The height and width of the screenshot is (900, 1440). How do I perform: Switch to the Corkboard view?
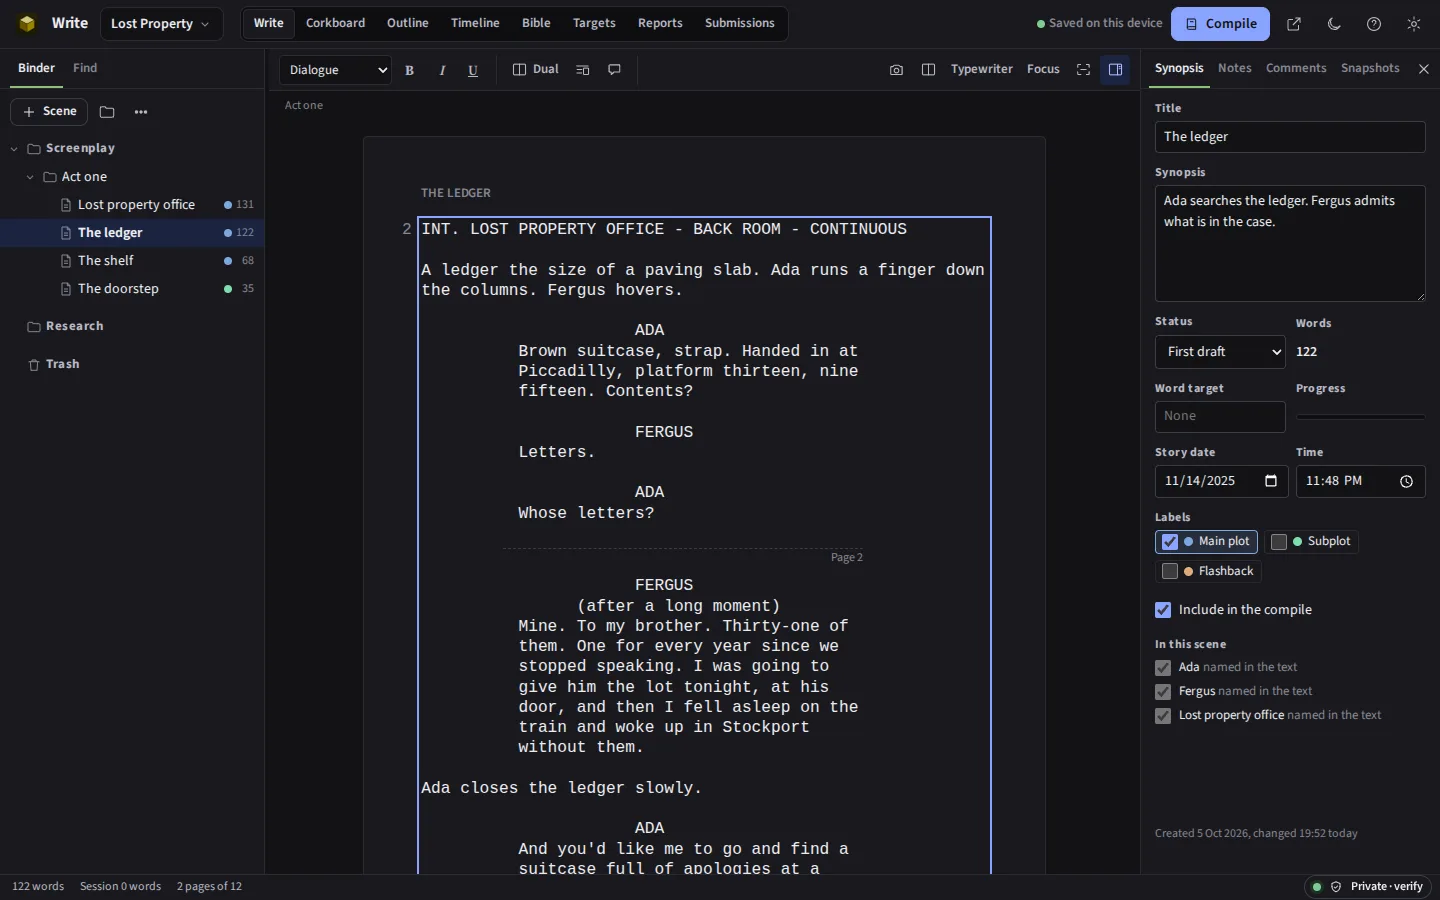tap(335, 23)
